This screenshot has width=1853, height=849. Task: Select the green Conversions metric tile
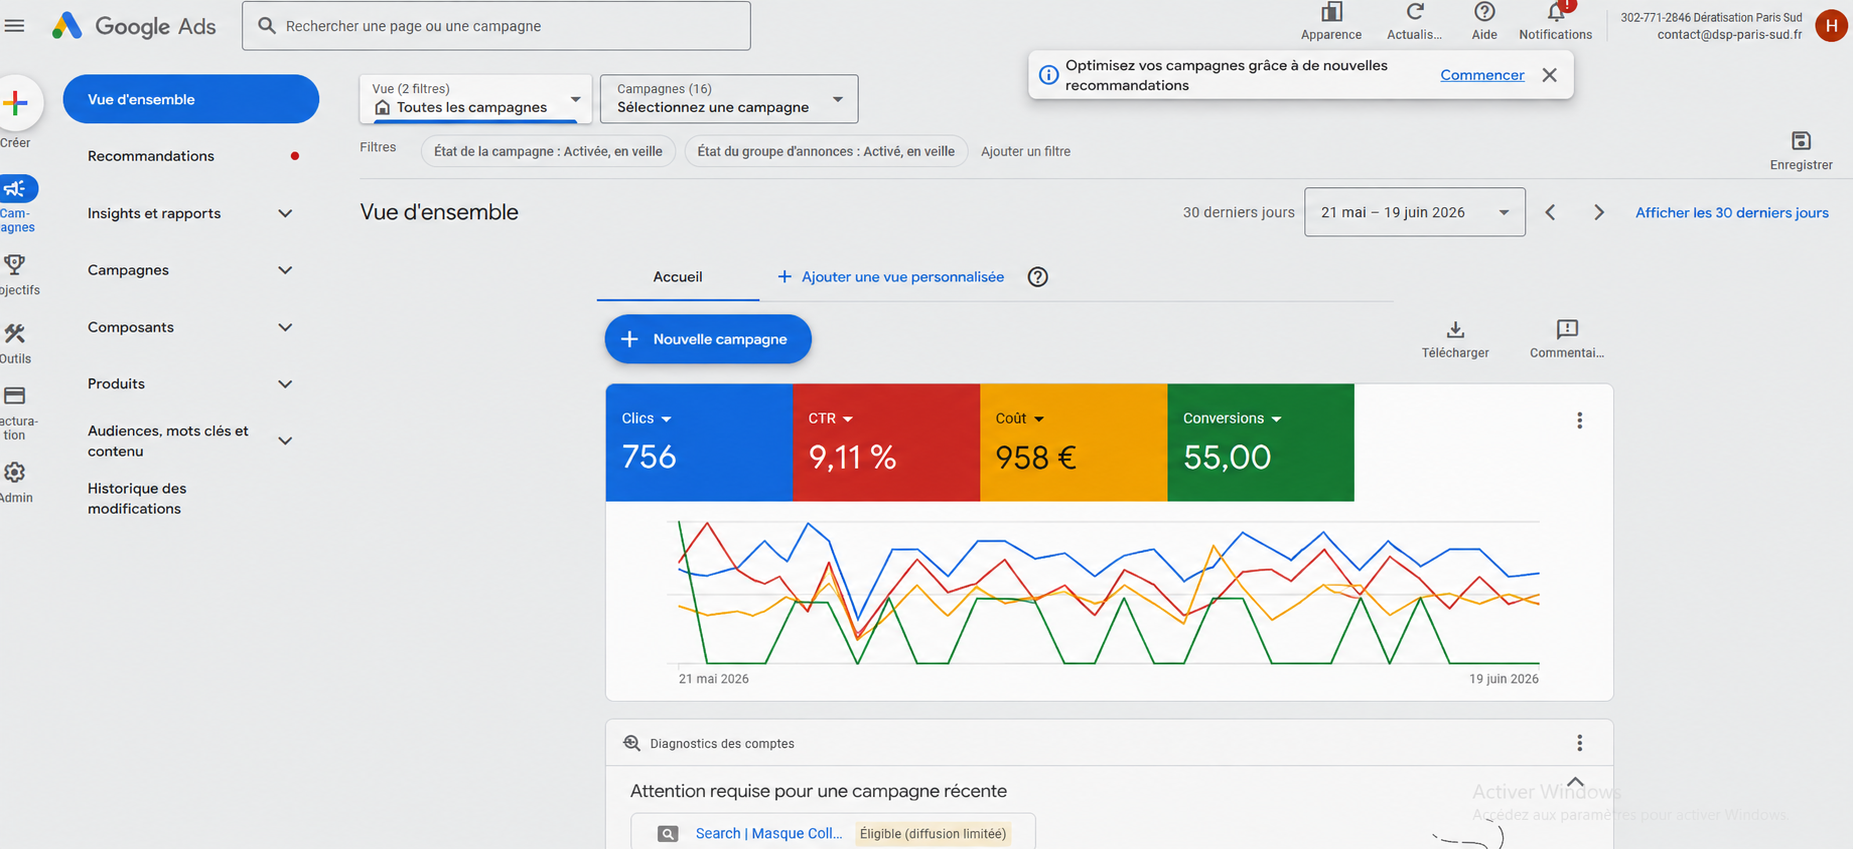click(1260, 443)
